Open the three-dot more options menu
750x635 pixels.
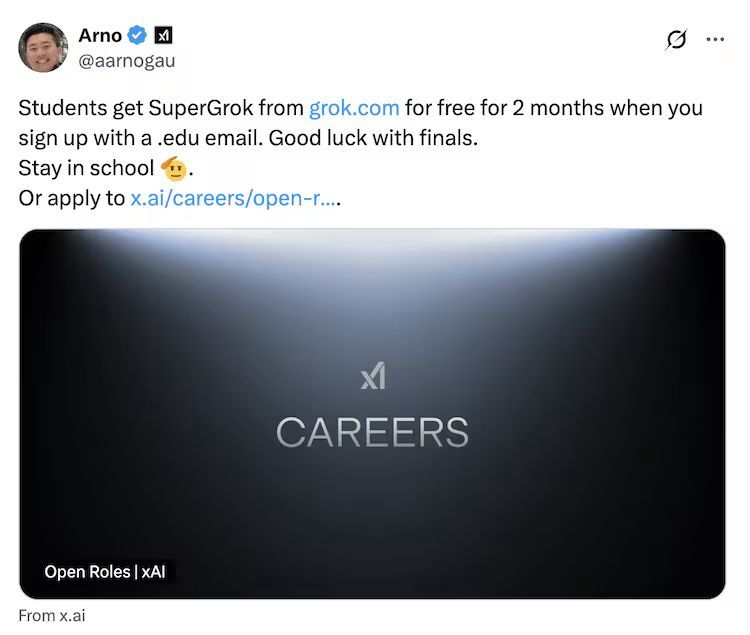coord(715,40)
